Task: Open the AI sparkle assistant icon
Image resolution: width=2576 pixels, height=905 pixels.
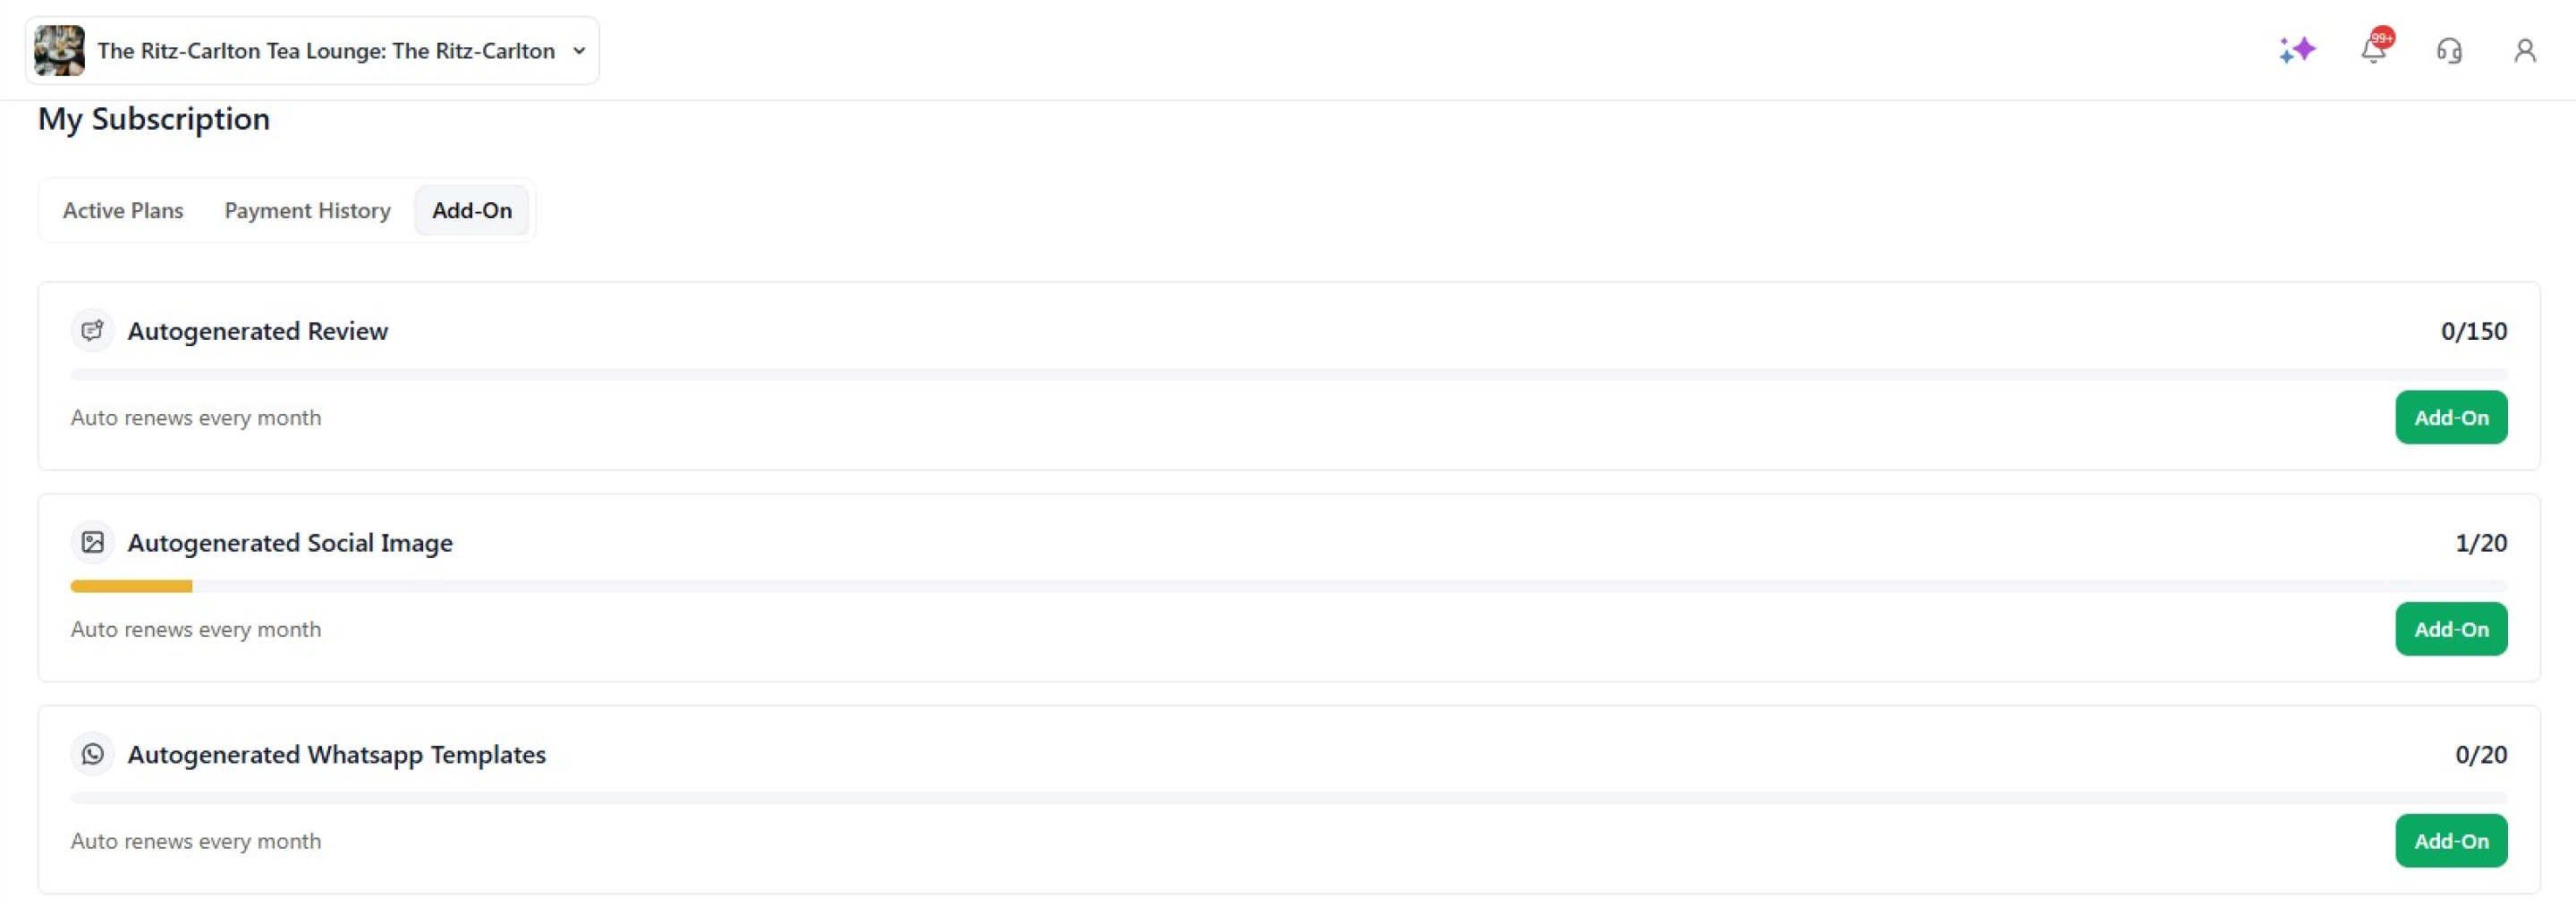Action: 2296,50
